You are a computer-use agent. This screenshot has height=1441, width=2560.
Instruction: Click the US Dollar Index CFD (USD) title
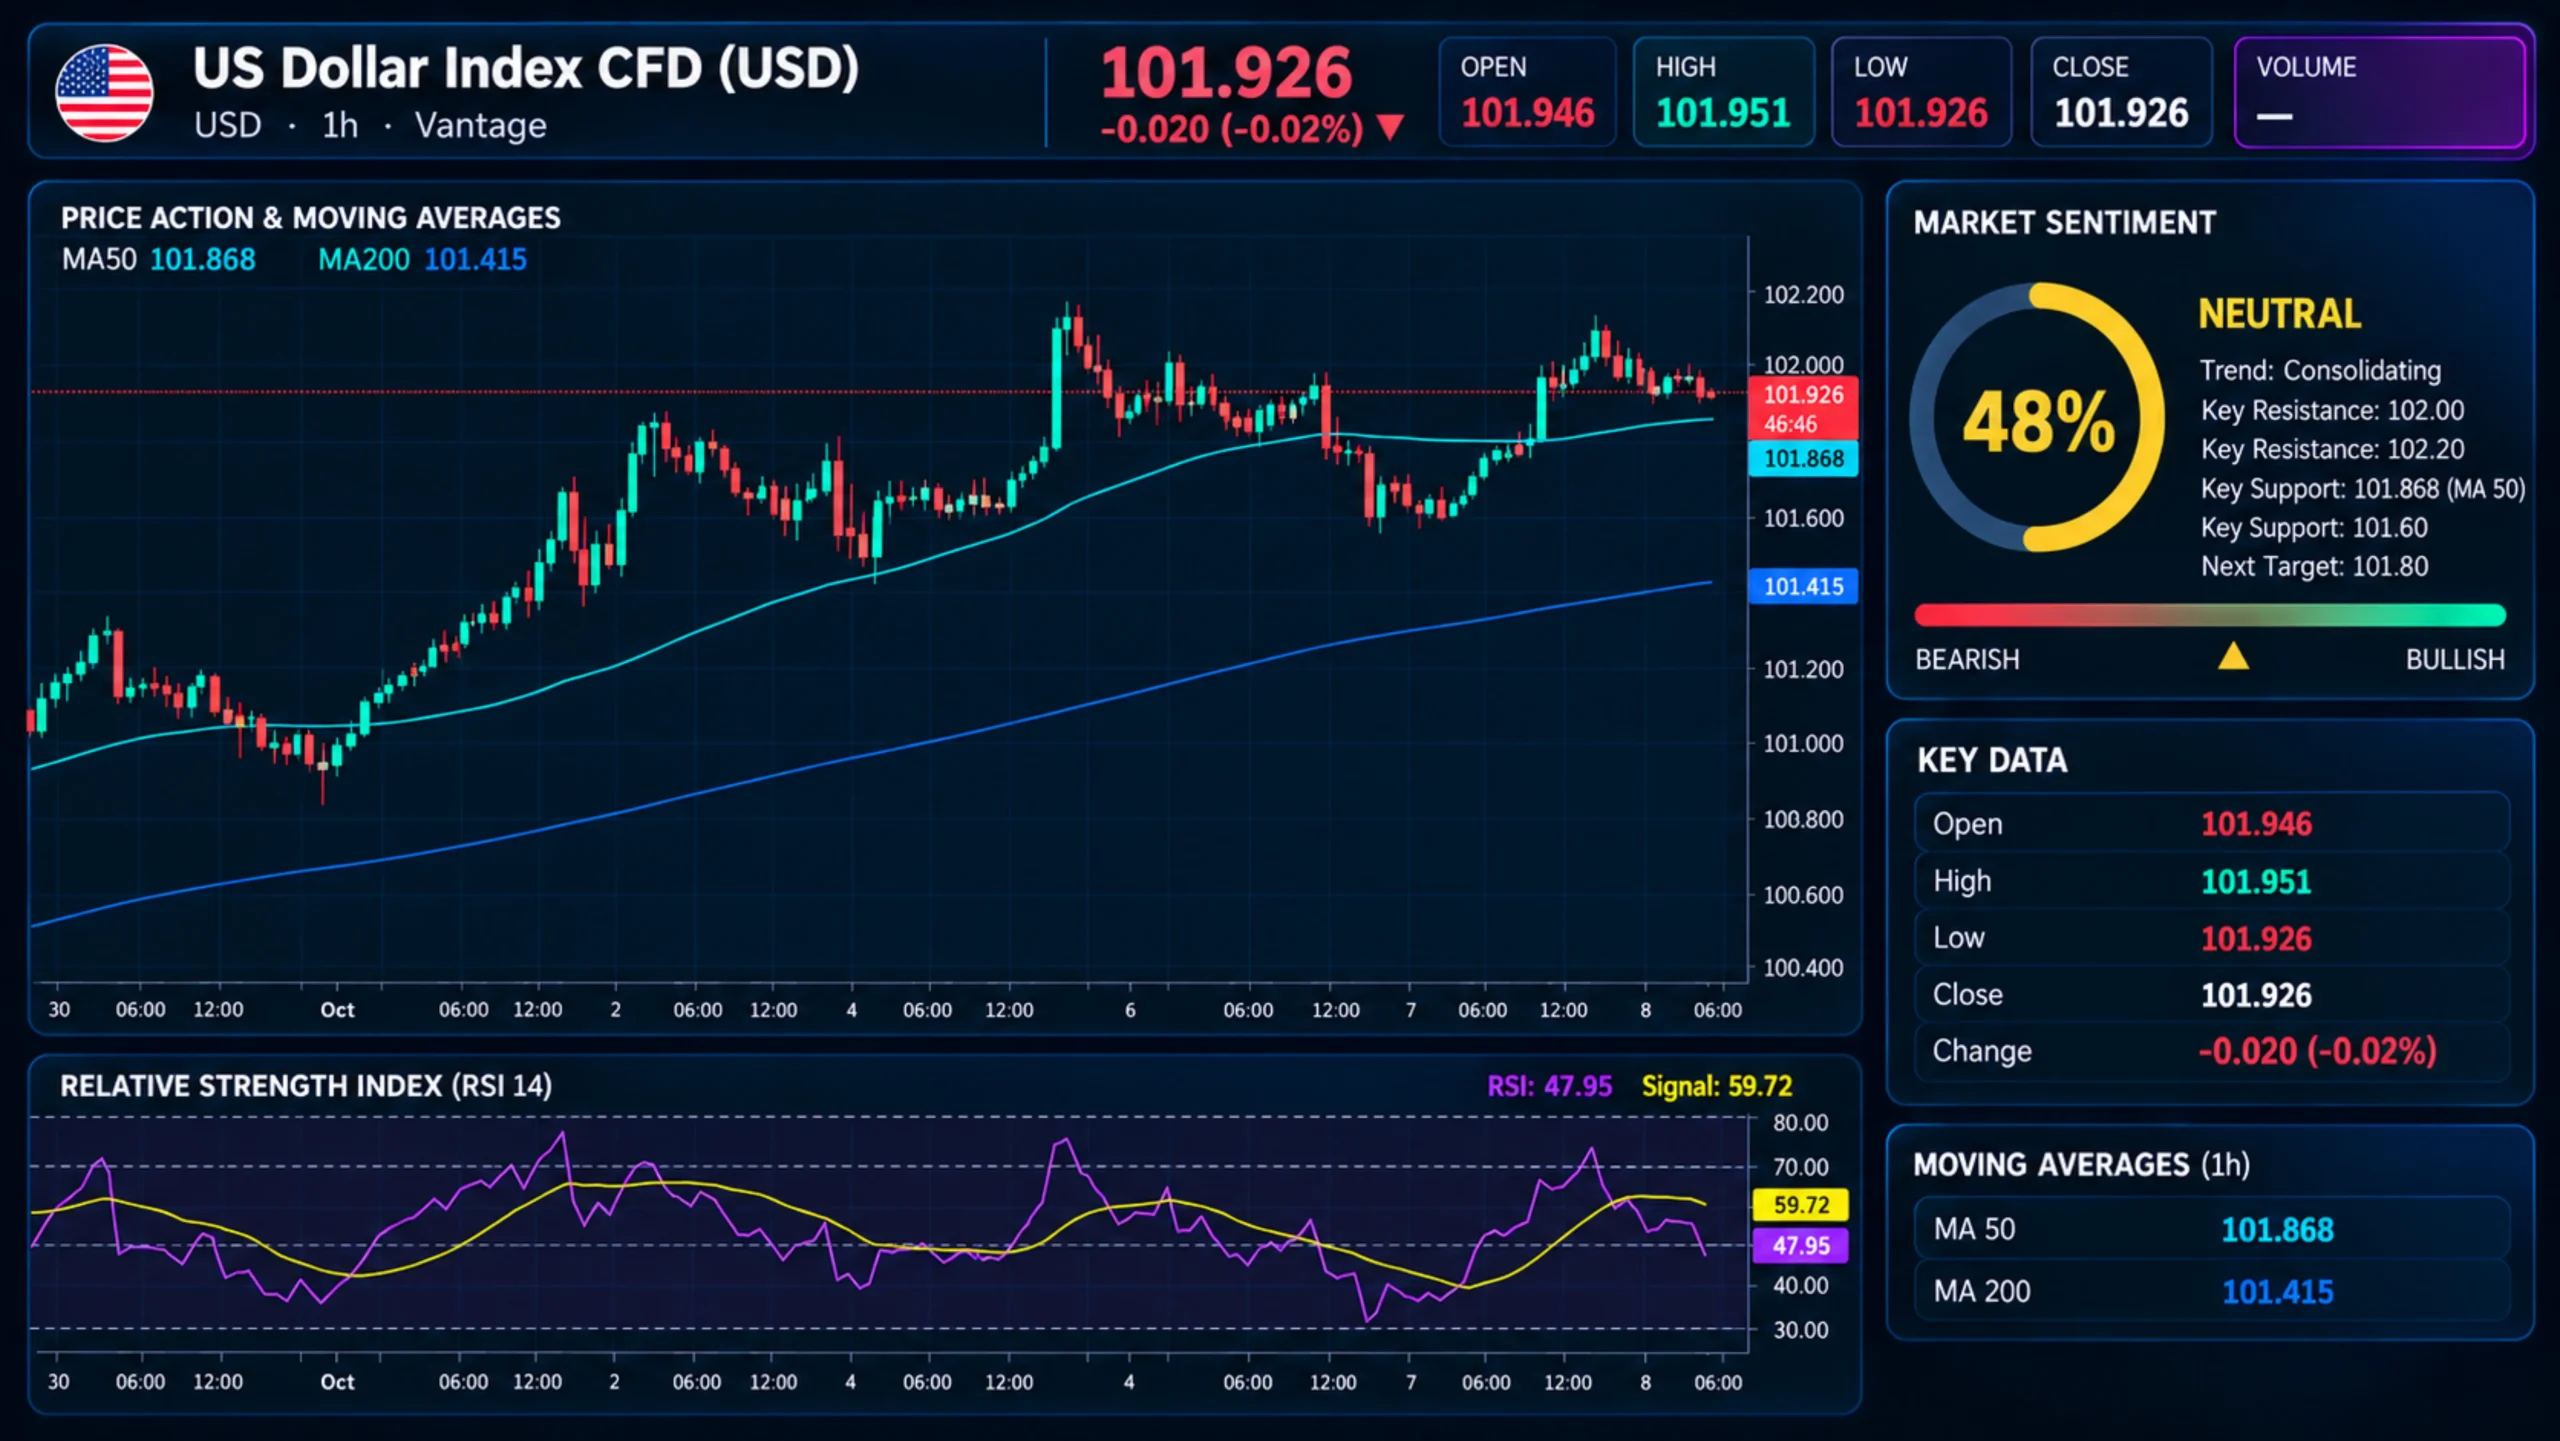pos(526,69)
